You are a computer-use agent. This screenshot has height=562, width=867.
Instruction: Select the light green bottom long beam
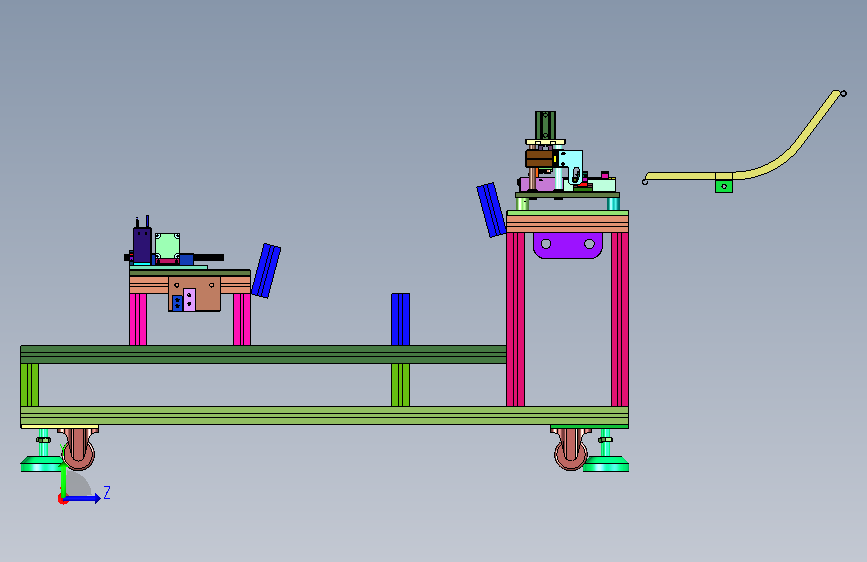324,415
